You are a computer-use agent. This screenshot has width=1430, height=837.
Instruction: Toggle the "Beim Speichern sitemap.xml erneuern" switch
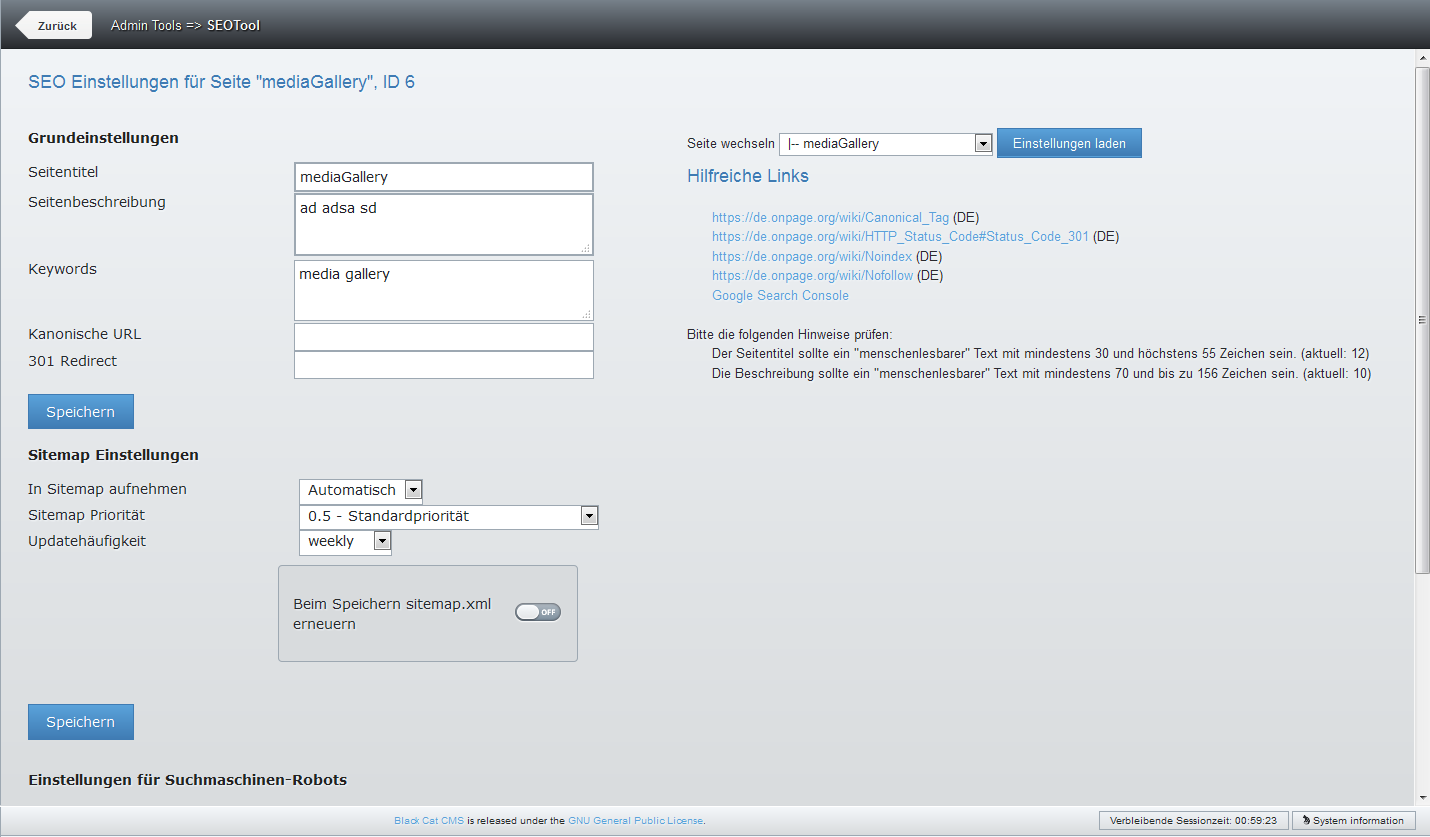(537, 611)
